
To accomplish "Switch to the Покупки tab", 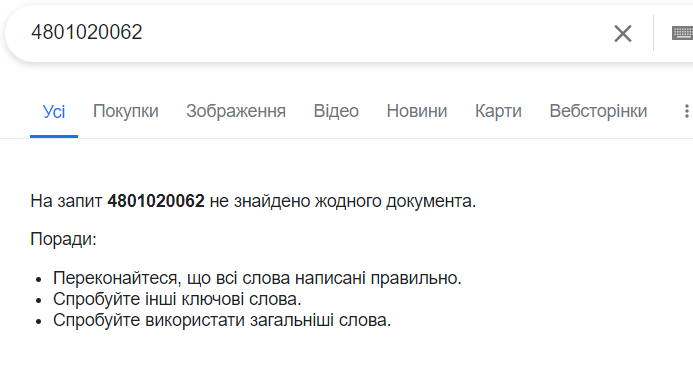I will click(x=126, y=111).
